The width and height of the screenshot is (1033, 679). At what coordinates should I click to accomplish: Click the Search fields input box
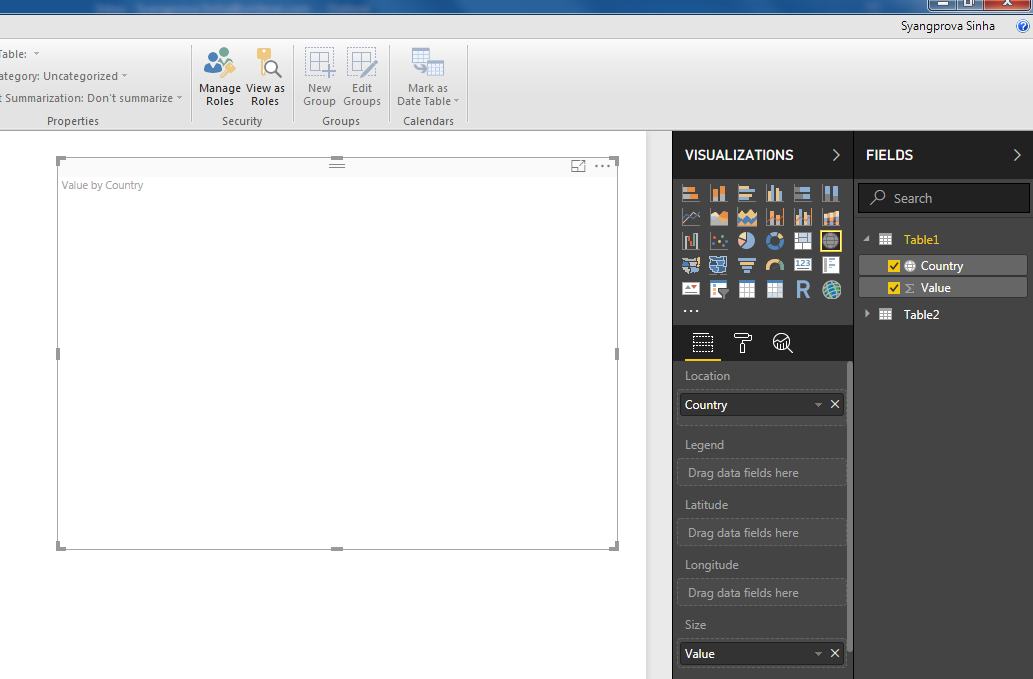tap(943, 198)
